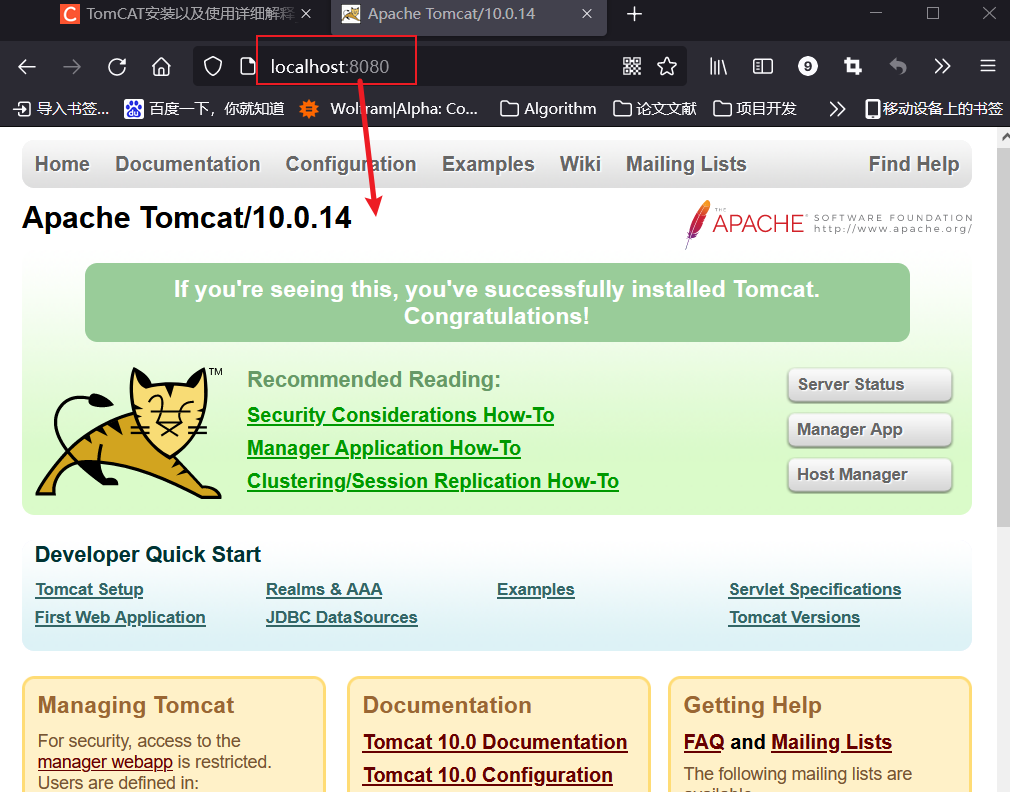Image resolution: width=1010 pixels, height=792 pixels.
Task: Click the shield tracking protection icon
Action: coord(213,66)
